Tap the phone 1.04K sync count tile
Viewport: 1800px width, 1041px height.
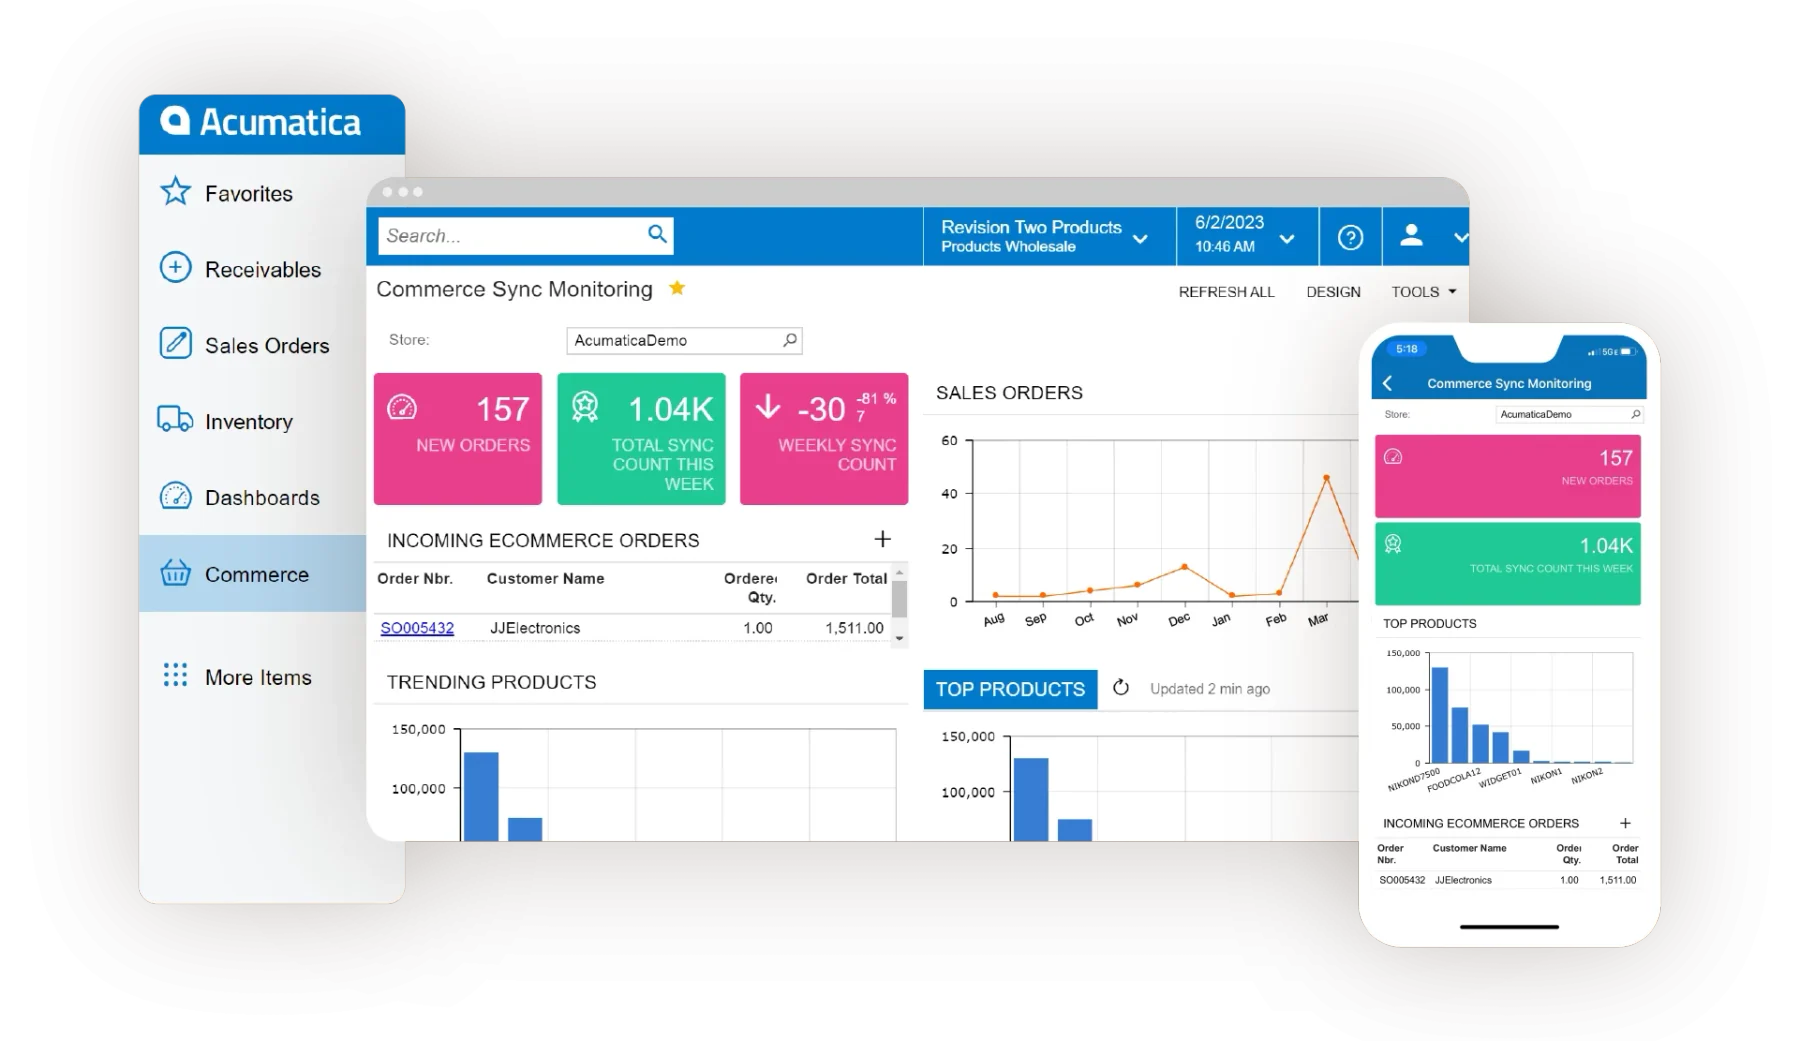point(1507,563)
